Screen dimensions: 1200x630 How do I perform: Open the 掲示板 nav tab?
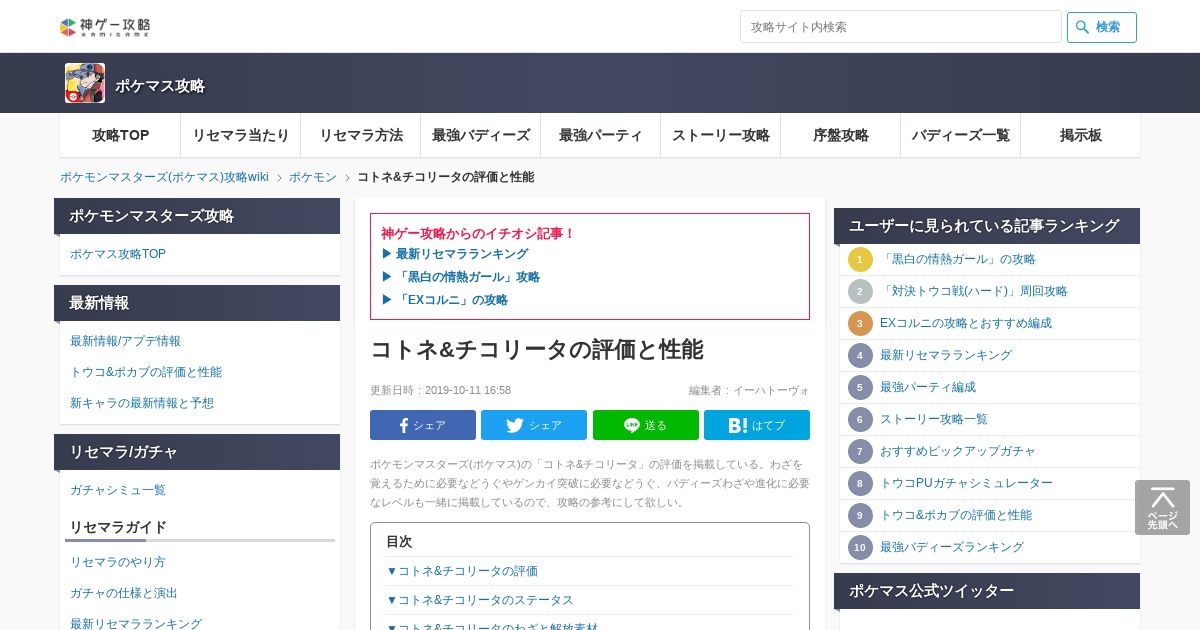click(1080, 135)
